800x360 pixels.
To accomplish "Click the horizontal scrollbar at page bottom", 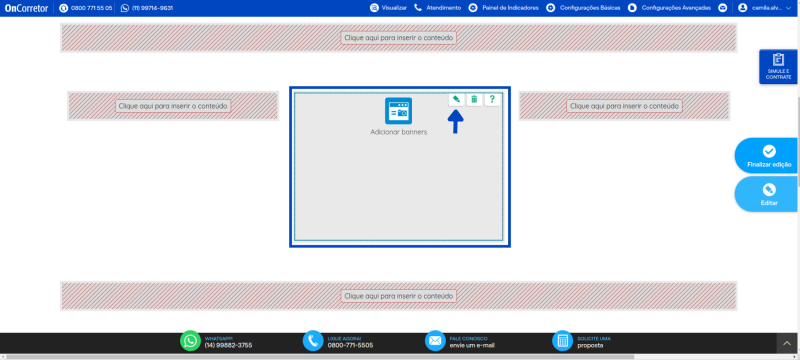I will point(319,357).
